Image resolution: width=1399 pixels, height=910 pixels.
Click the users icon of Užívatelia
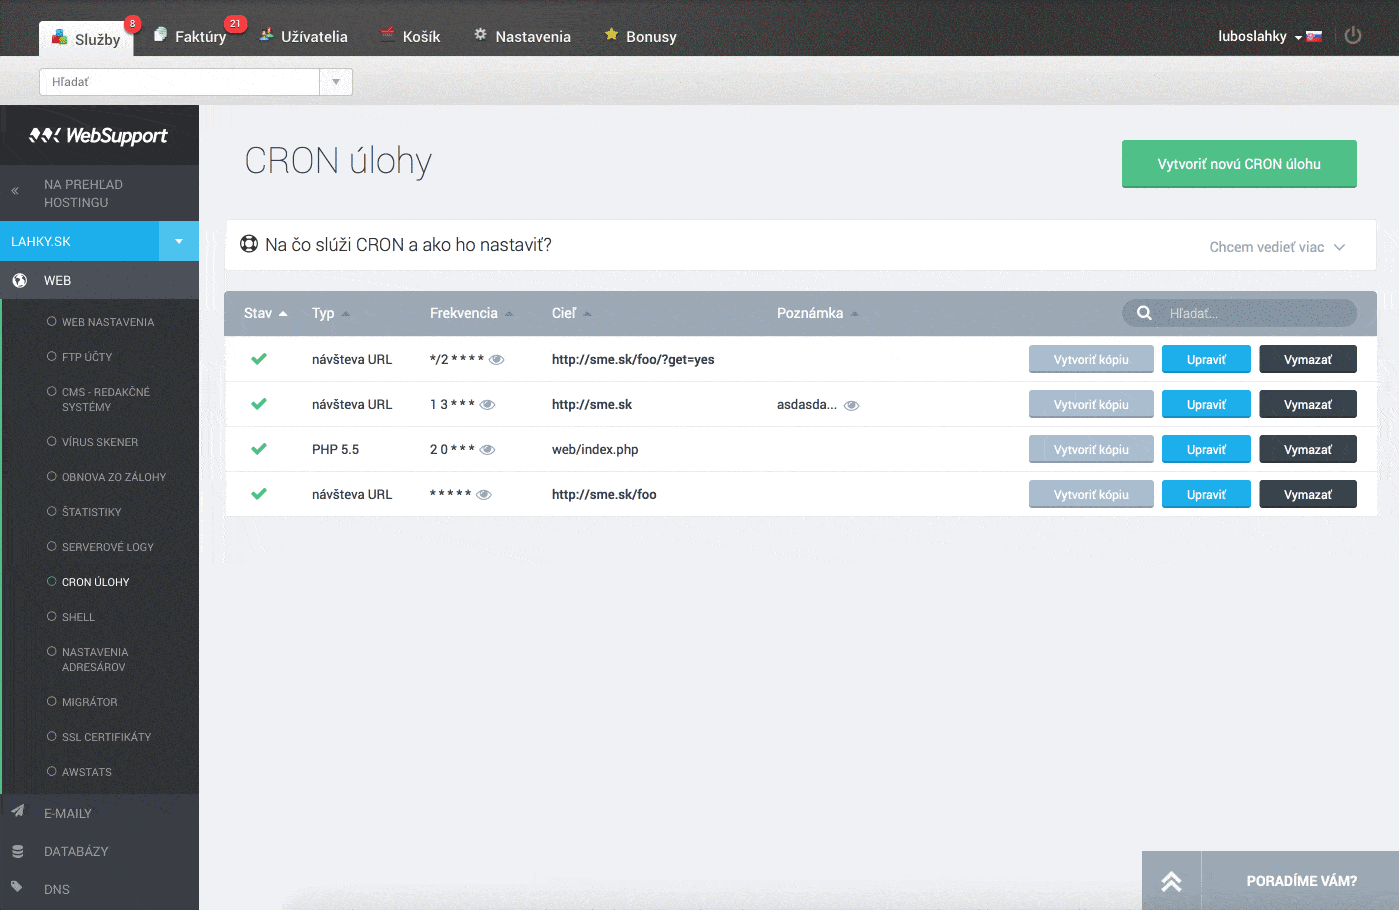(266, 35)
